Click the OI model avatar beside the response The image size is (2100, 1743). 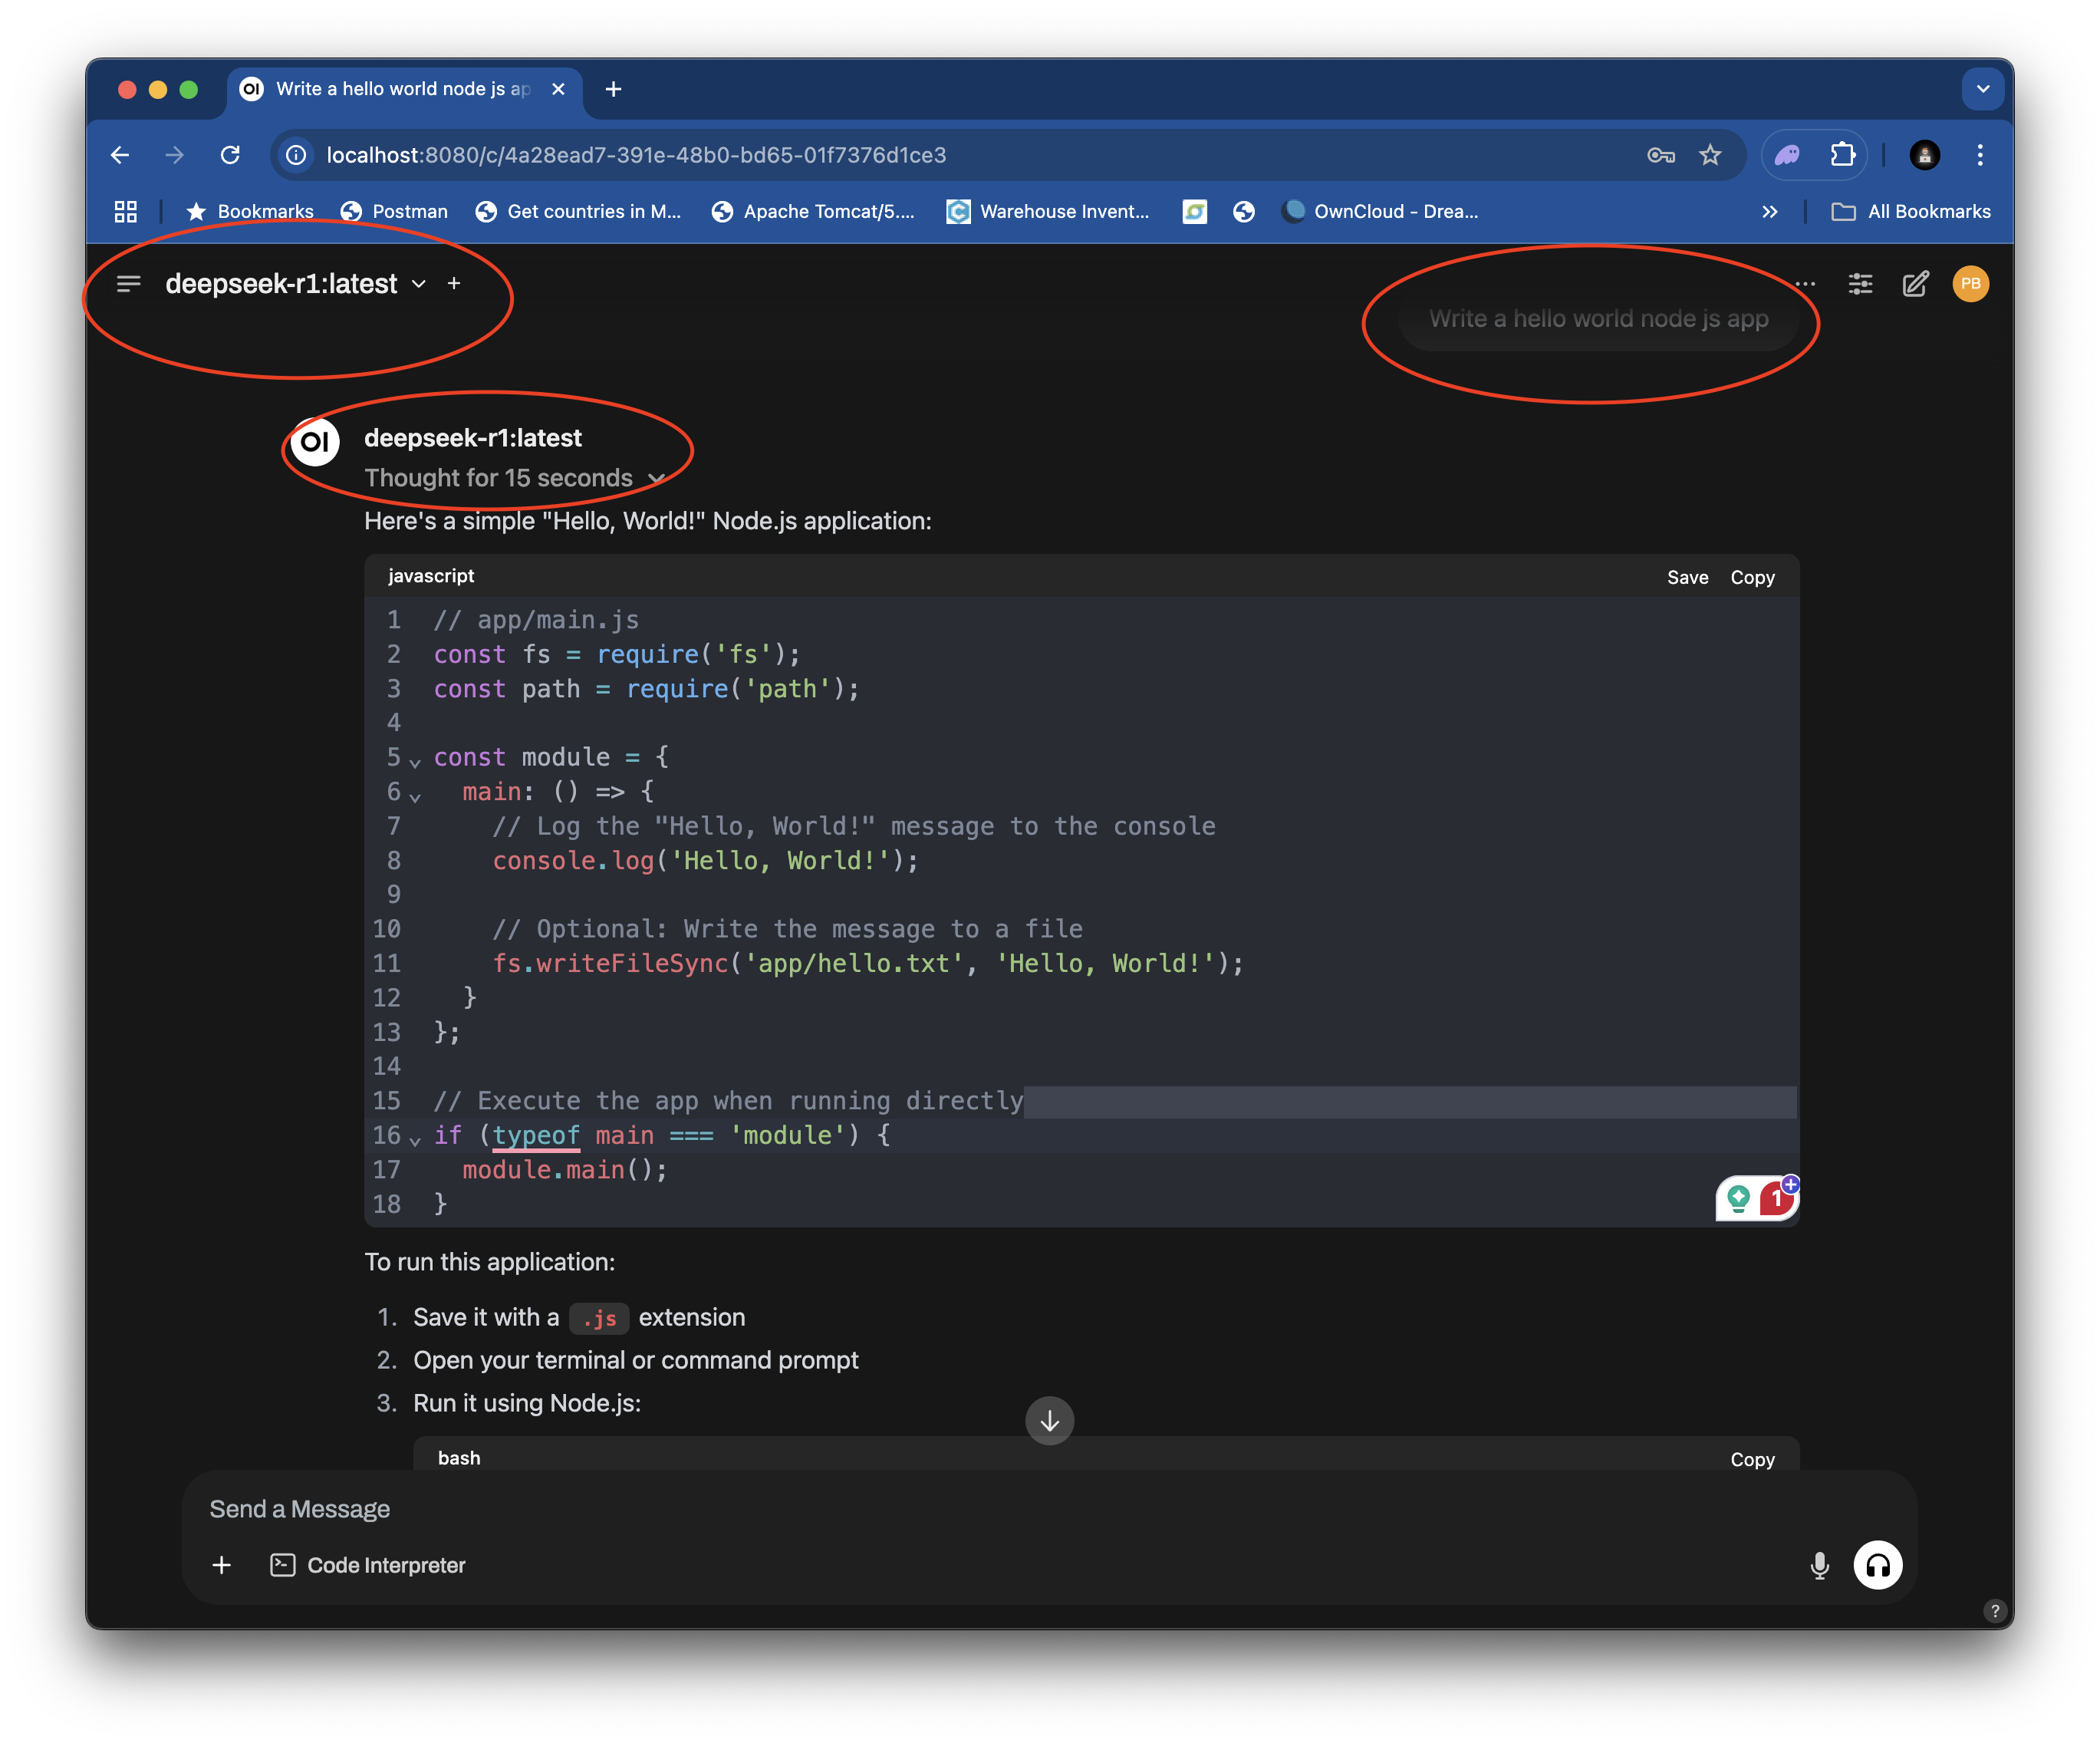[x=315, y=441]
